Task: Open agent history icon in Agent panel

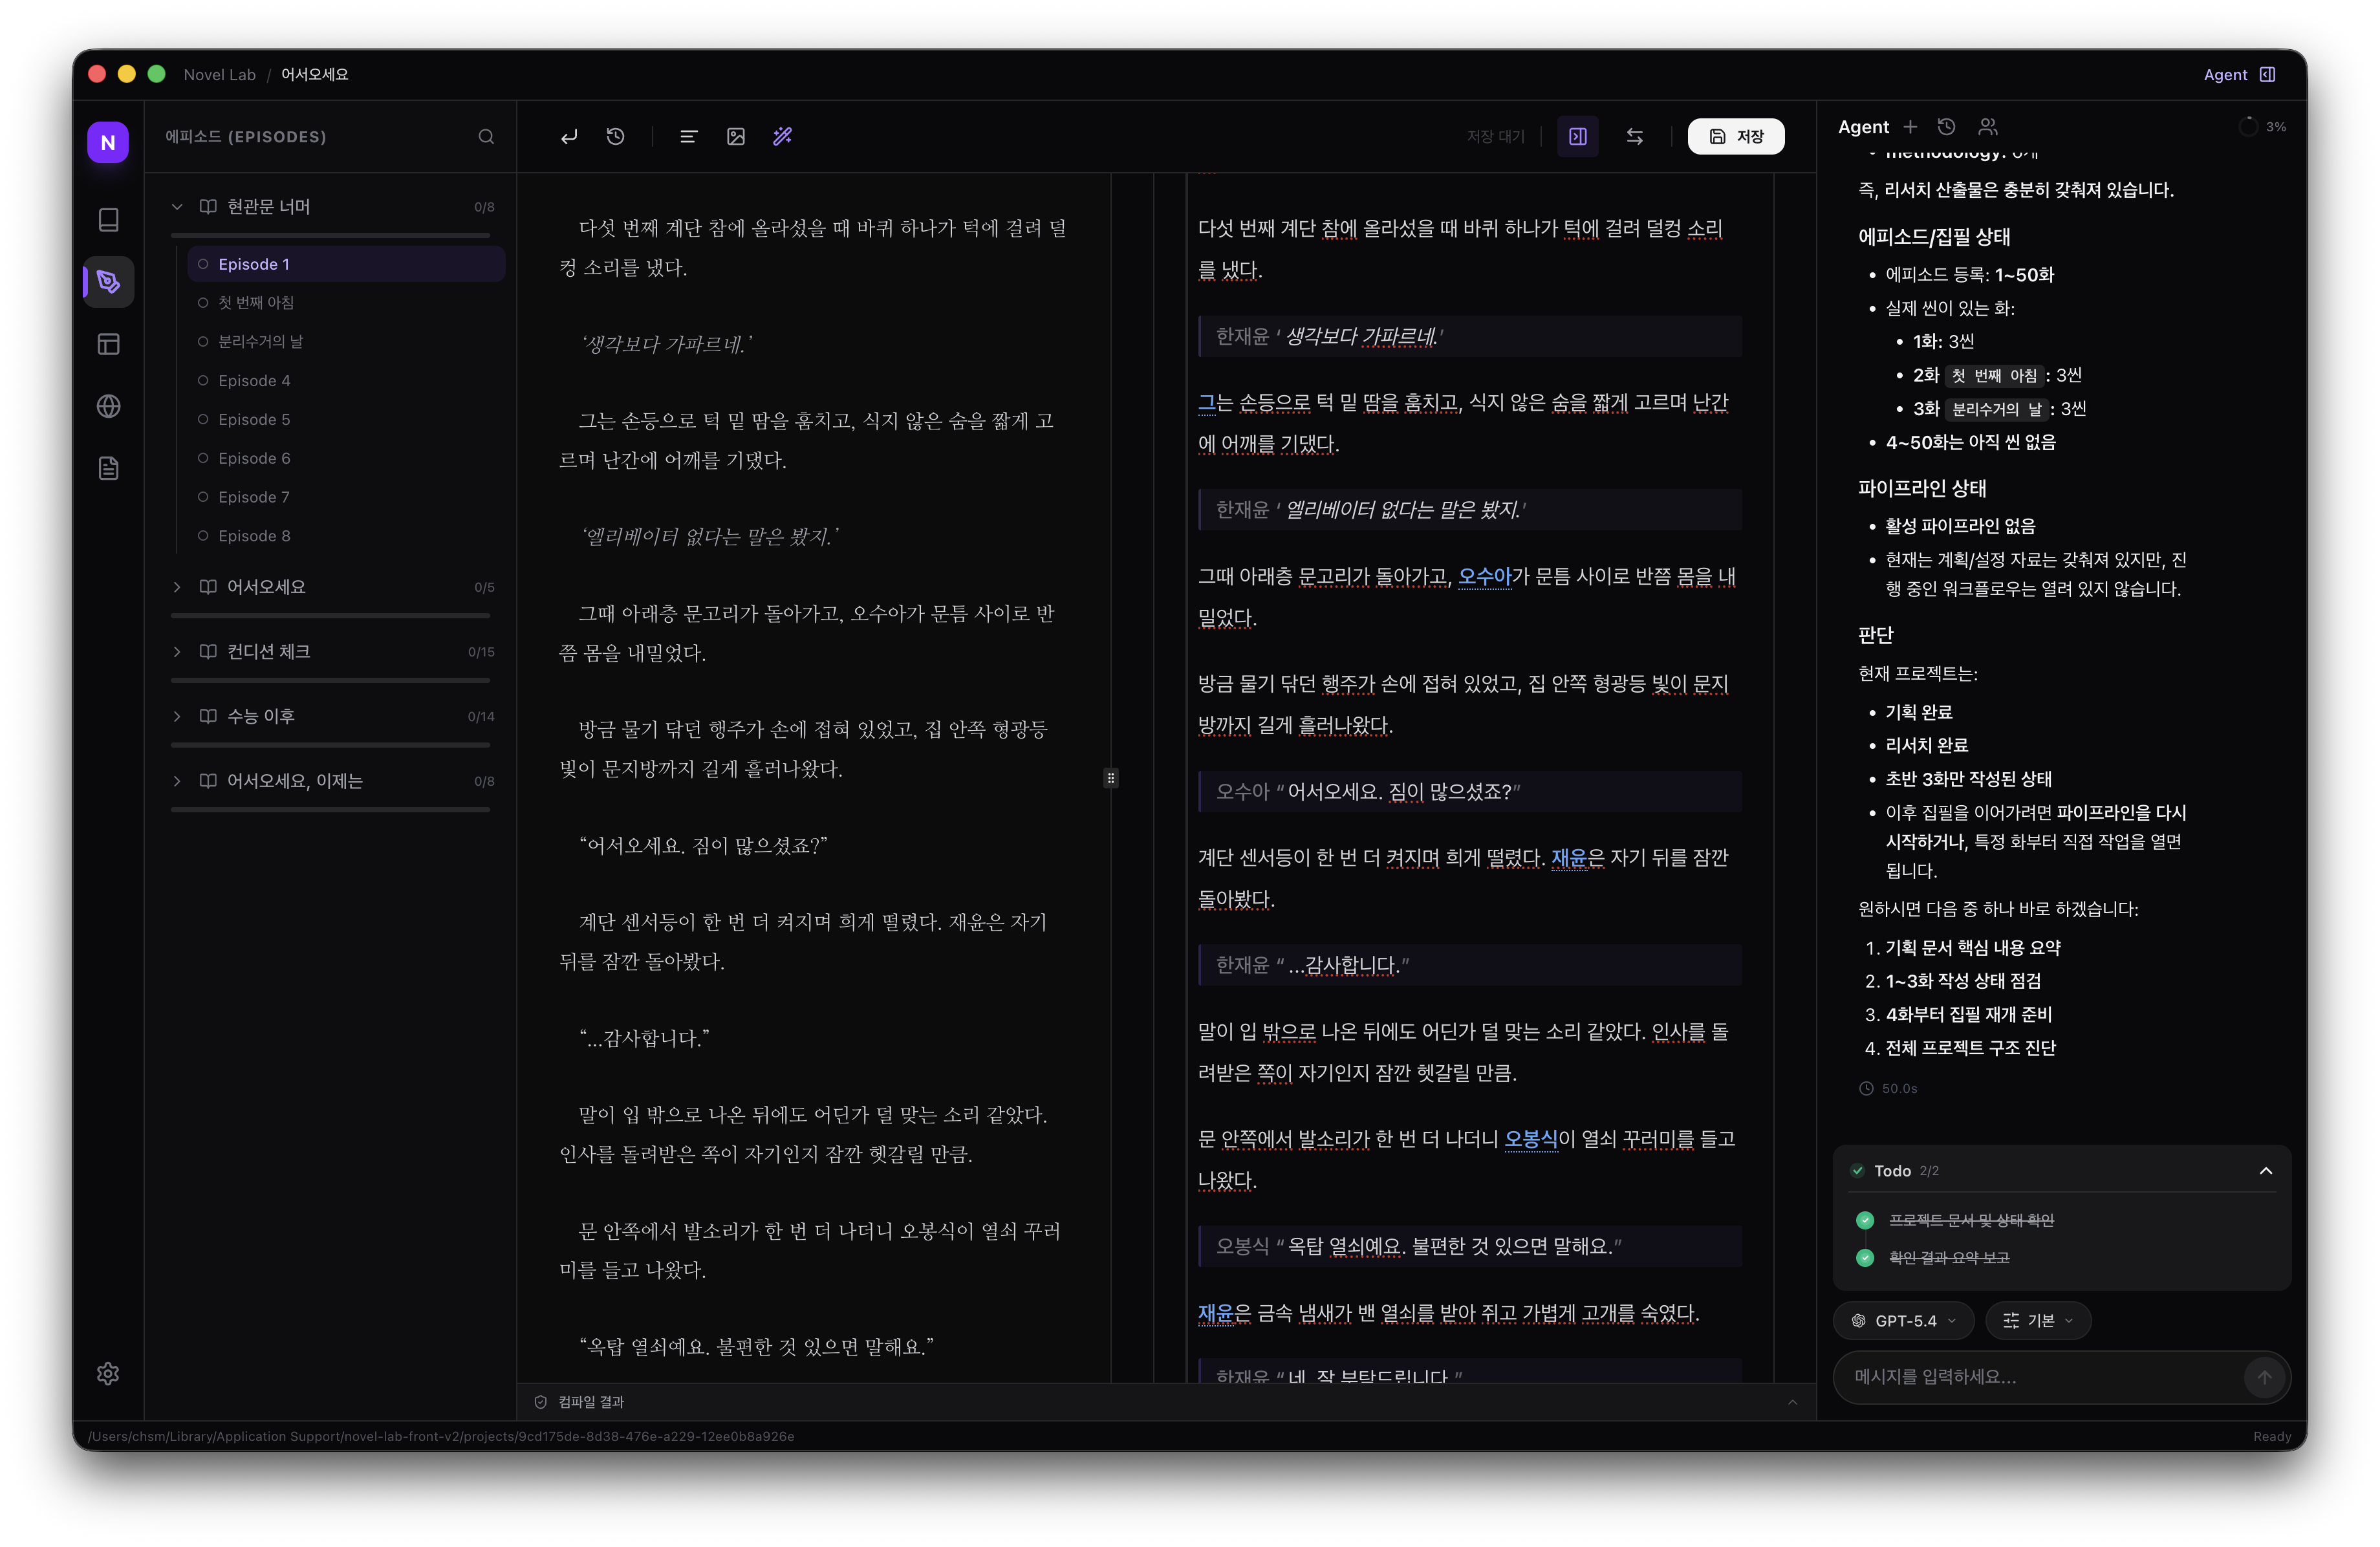Action: coord(1946,127)
